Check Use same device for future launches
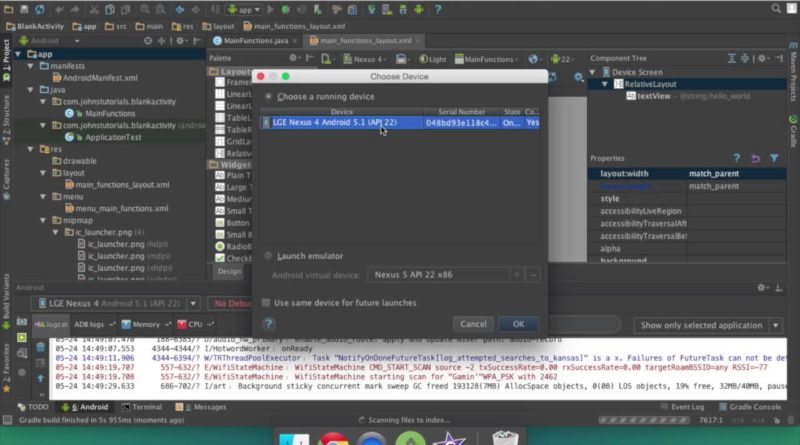 click(x=266, y=303)
